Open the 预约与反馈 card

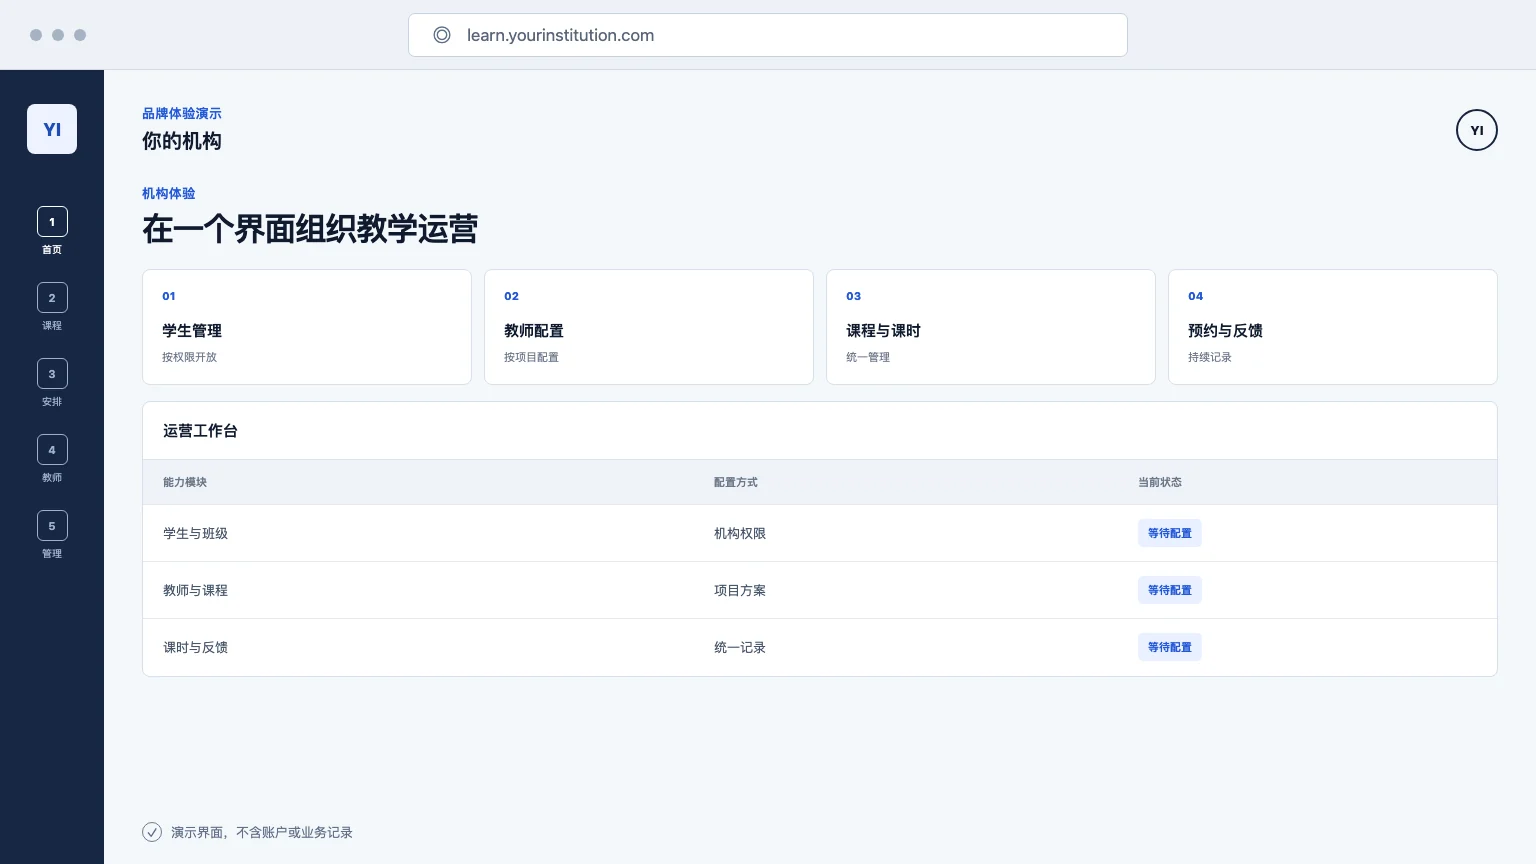pos(1333,327)
